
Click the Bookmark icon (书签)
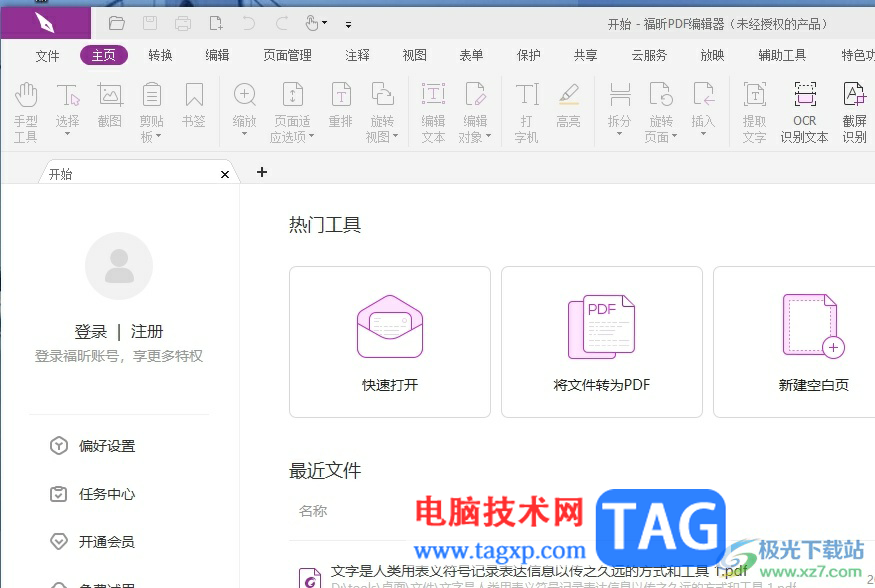tap(194, 105)
